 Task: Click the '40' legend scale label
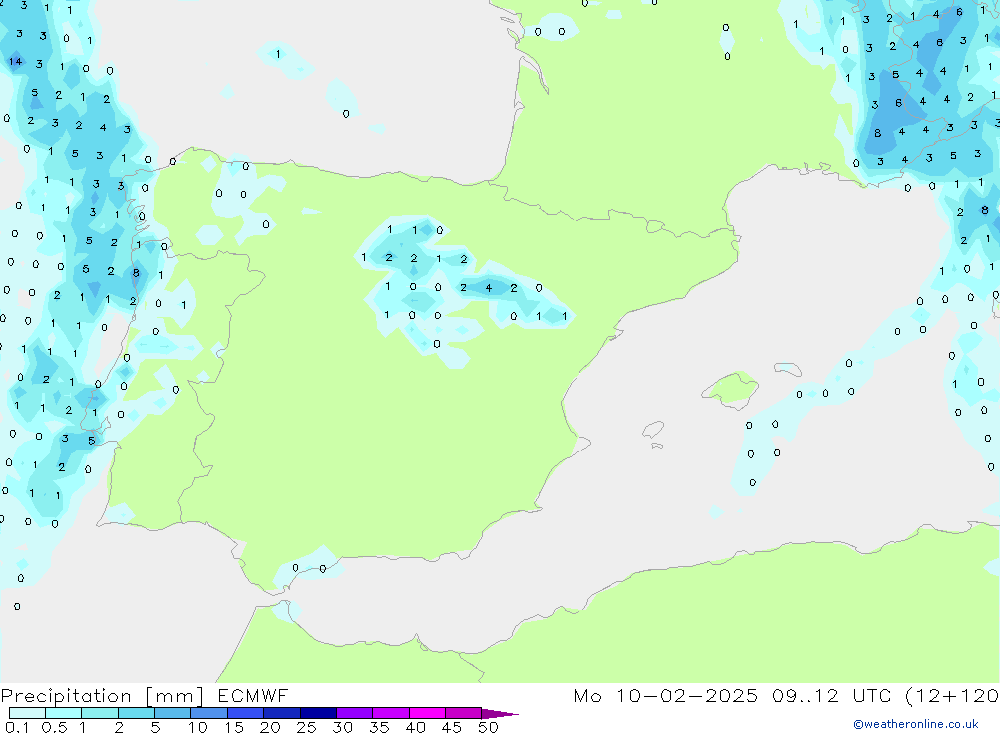[416, 727]
